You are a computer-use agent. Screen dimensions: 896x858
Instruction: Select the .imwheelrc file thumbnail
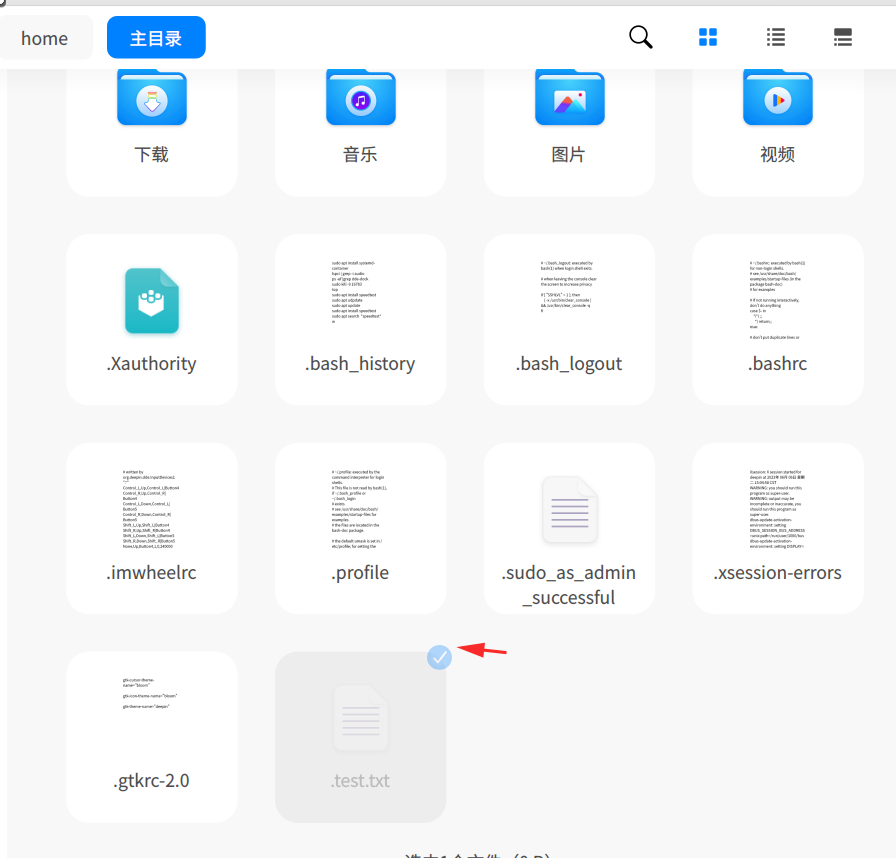[151, 510]
